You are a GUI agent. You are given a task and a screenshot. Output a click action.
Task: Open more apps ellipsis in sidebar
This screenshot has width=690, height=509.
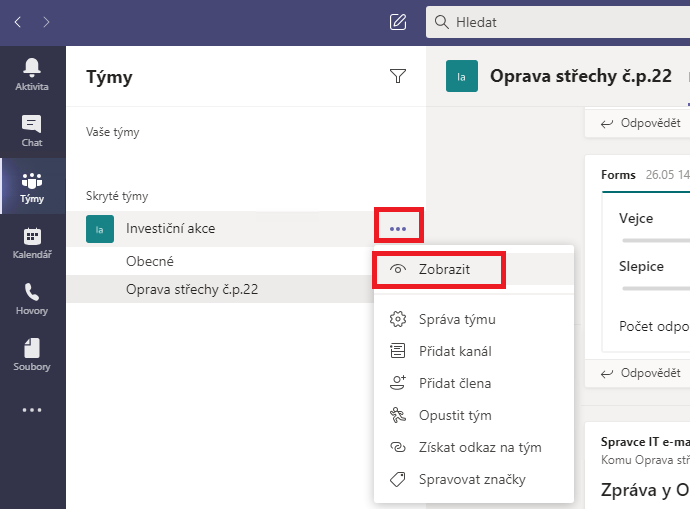(32, 410)
